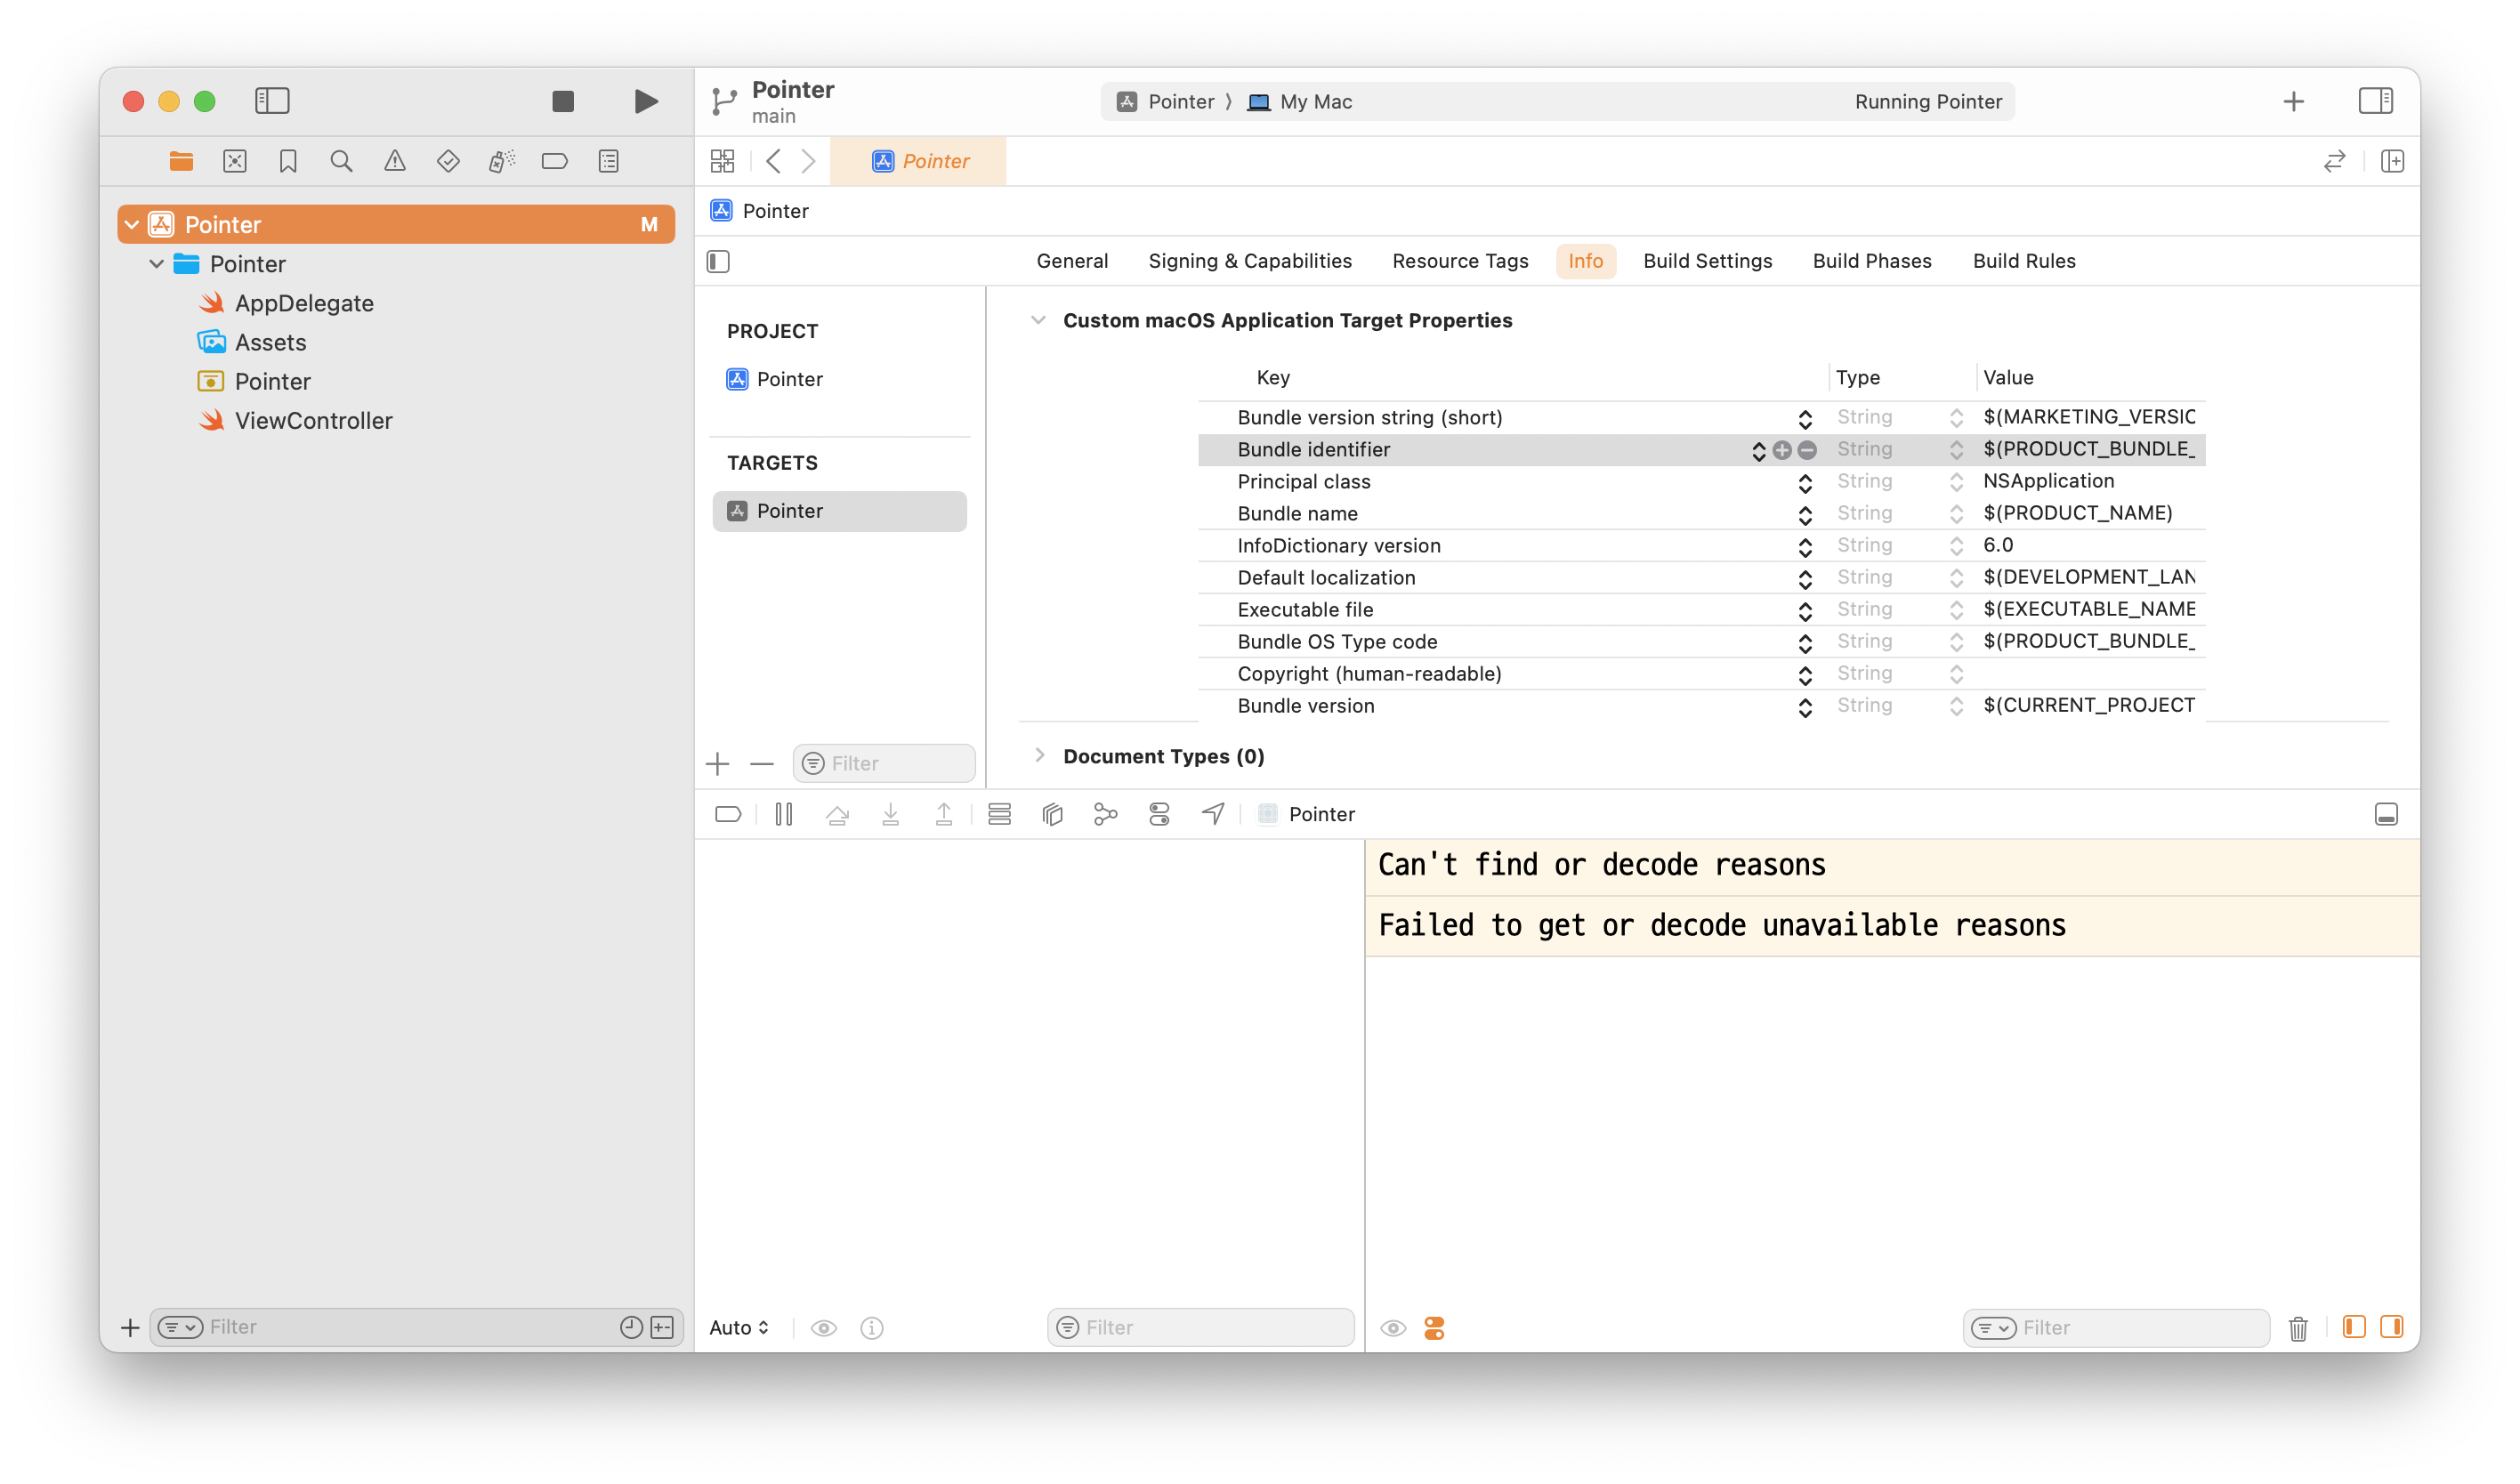The height and width of the screenshot is (1484, 2520).
Task: Hide the debug area
Action: click(x=2386, y=814)
